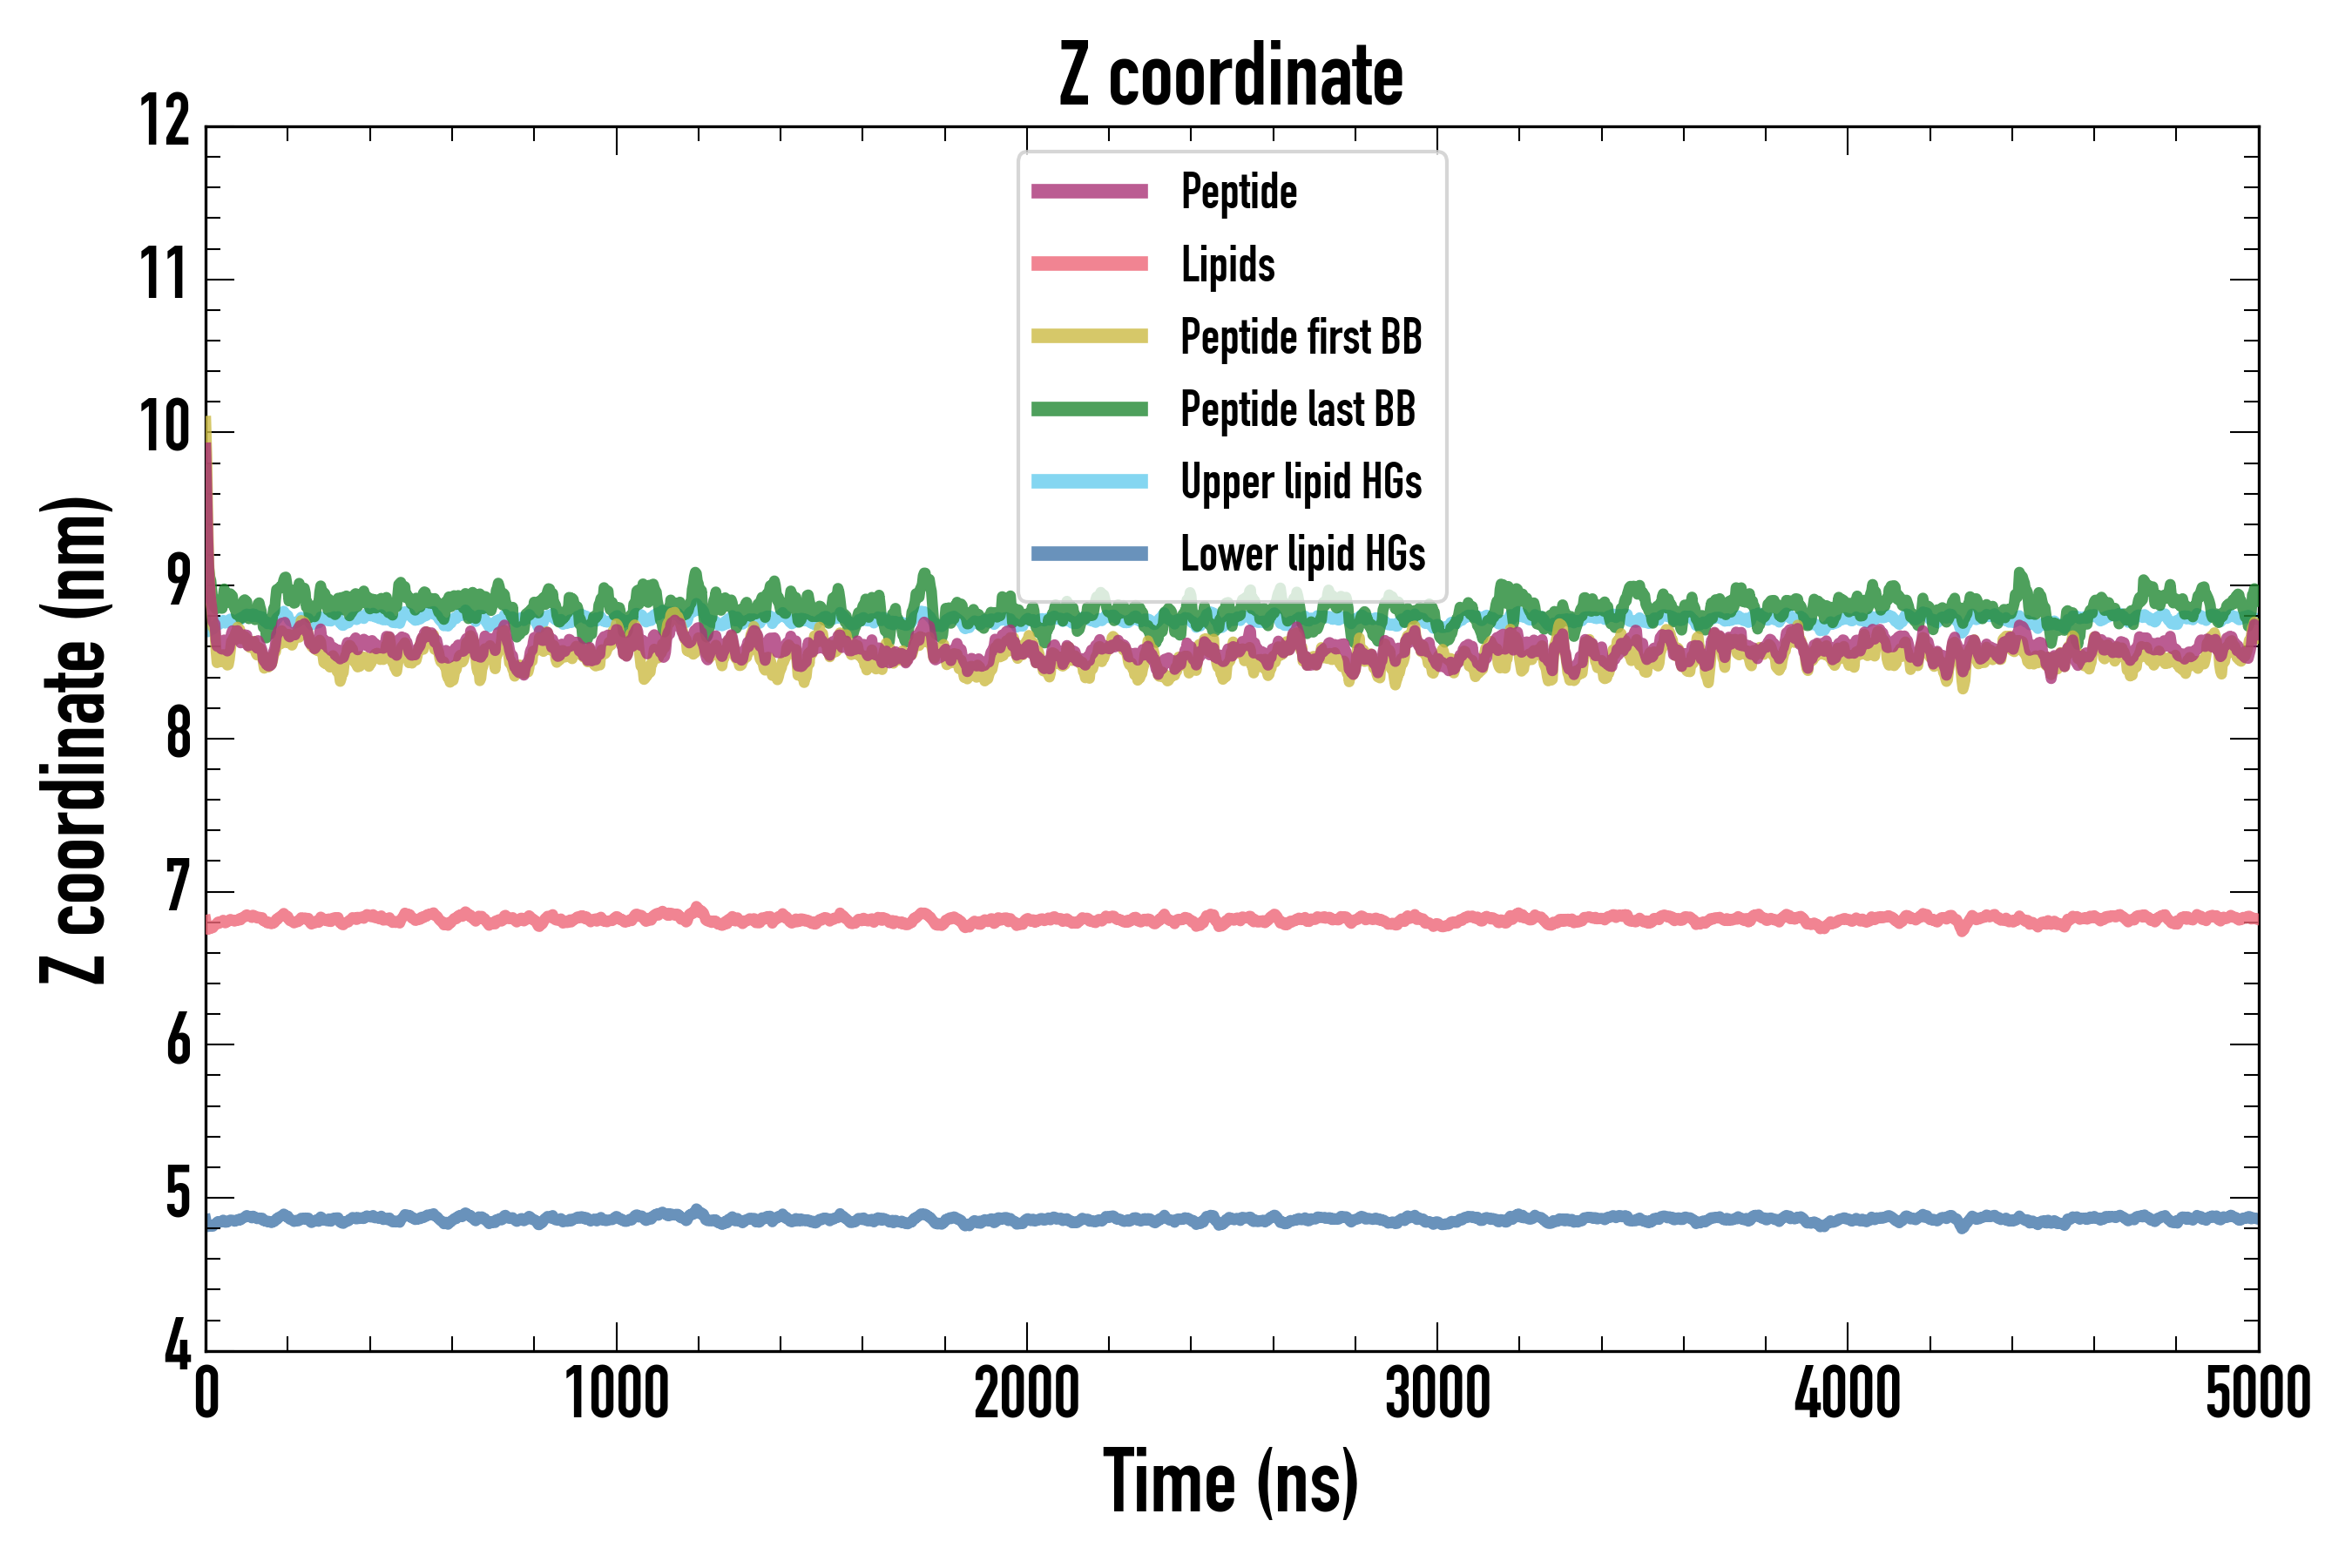Click the 'Time (ns)' x-axis label
The image size is (2352, 1568).
(1231, 1483)
